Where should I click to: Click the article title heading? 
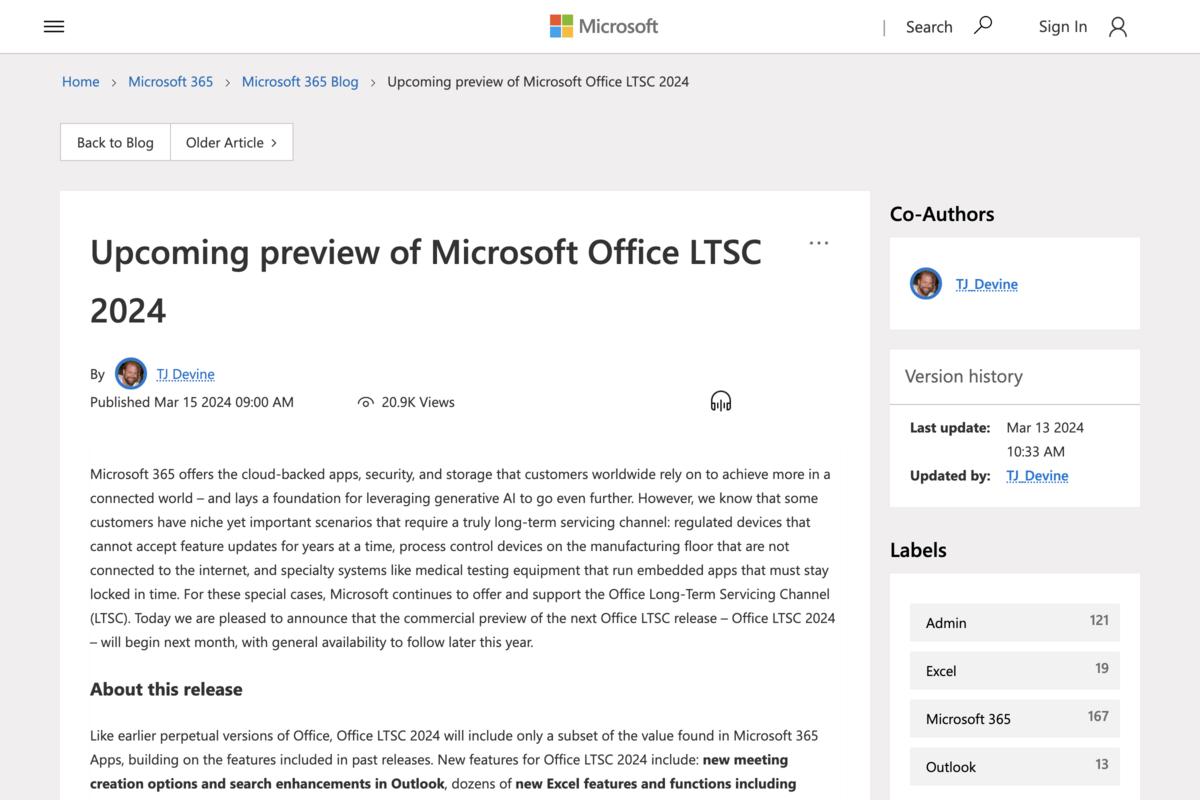click(x=426, y=281)
